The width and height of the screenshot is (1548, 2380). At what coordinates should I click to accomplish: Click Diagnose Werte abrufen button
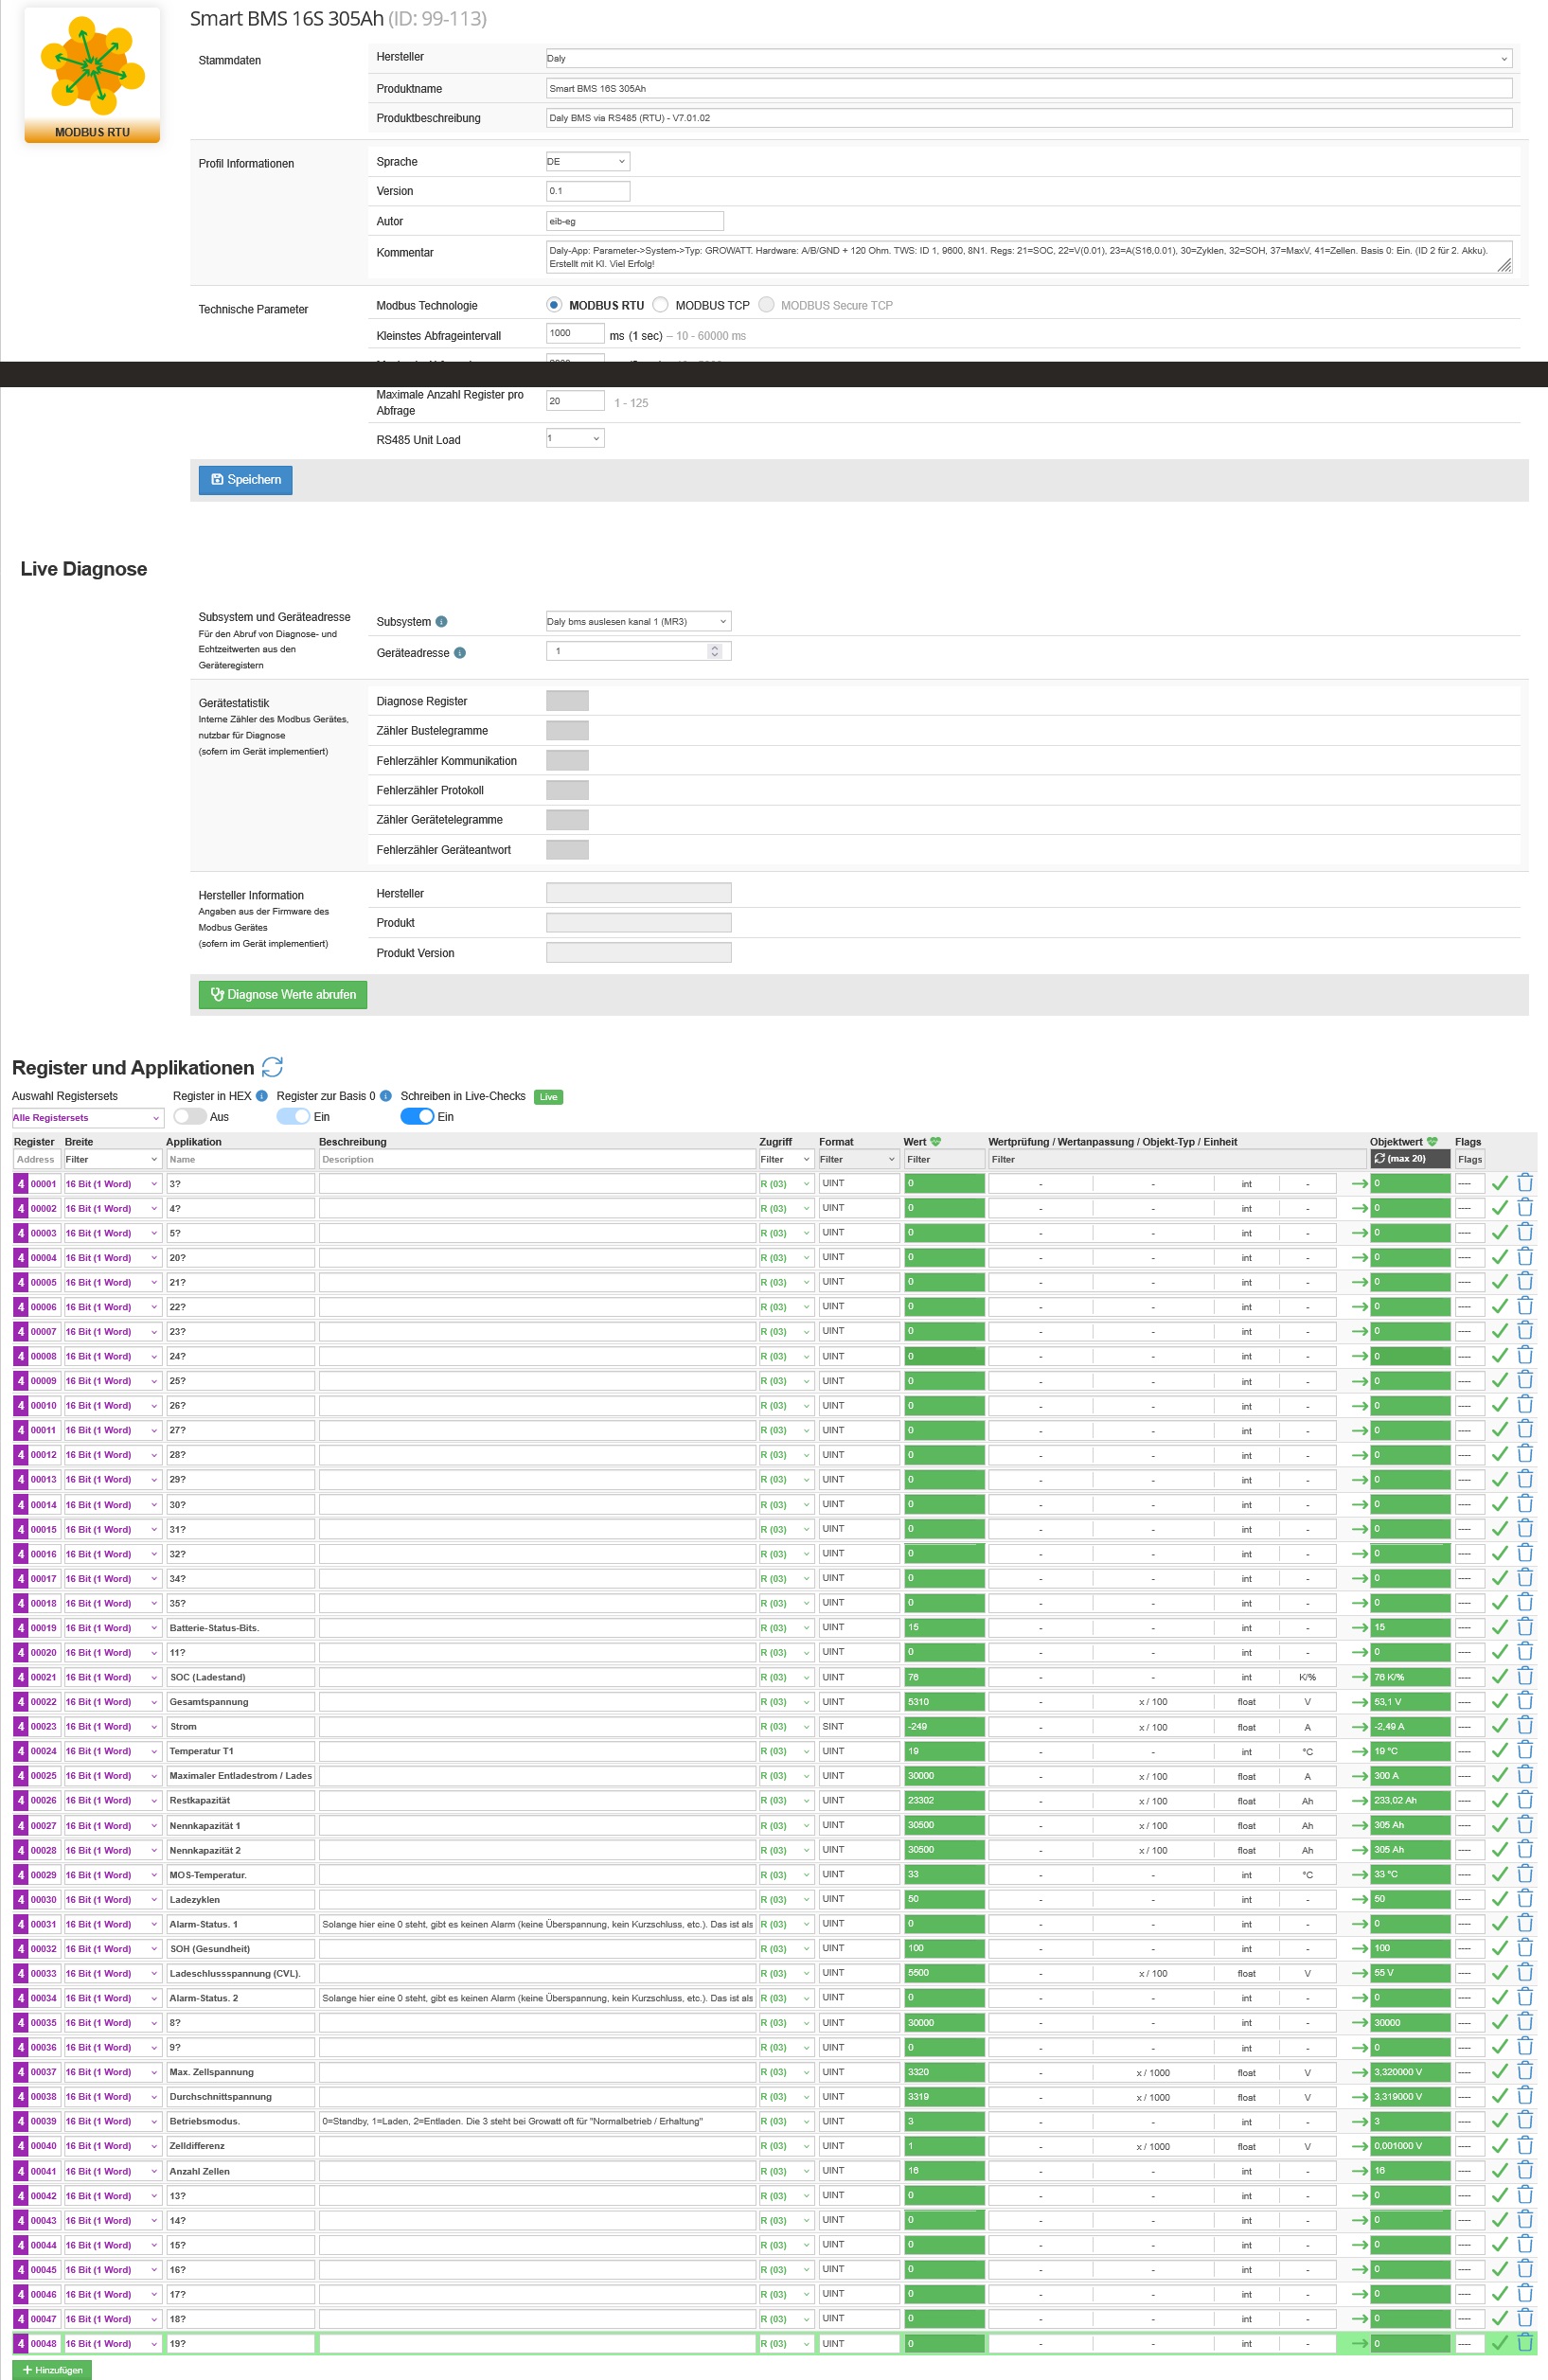click(x=283, y=994)
